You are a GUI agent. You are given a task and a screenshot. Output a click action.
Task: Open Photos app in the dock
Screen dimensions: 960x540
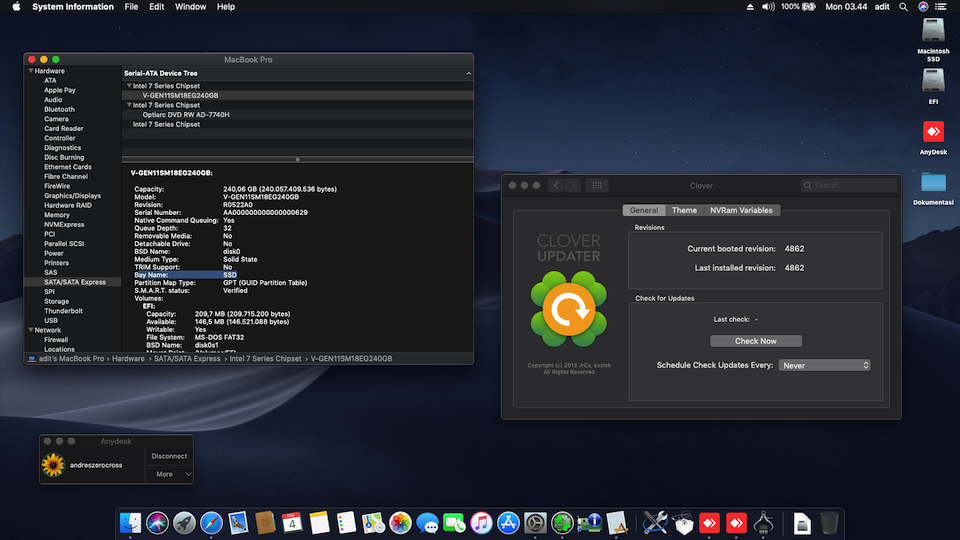point(400,523)
